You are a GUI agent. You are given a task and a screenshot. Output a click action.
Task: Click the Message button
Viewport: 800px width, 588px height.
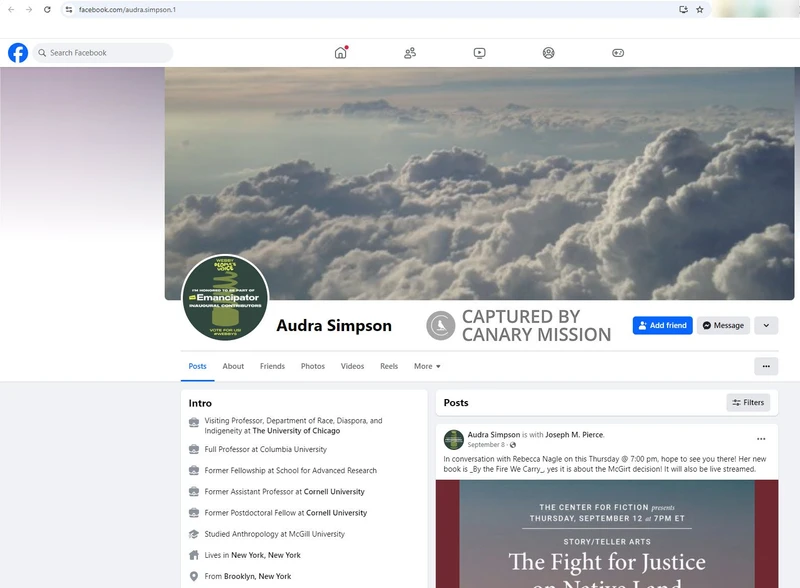pyautogui.click(x=723, y=325)
